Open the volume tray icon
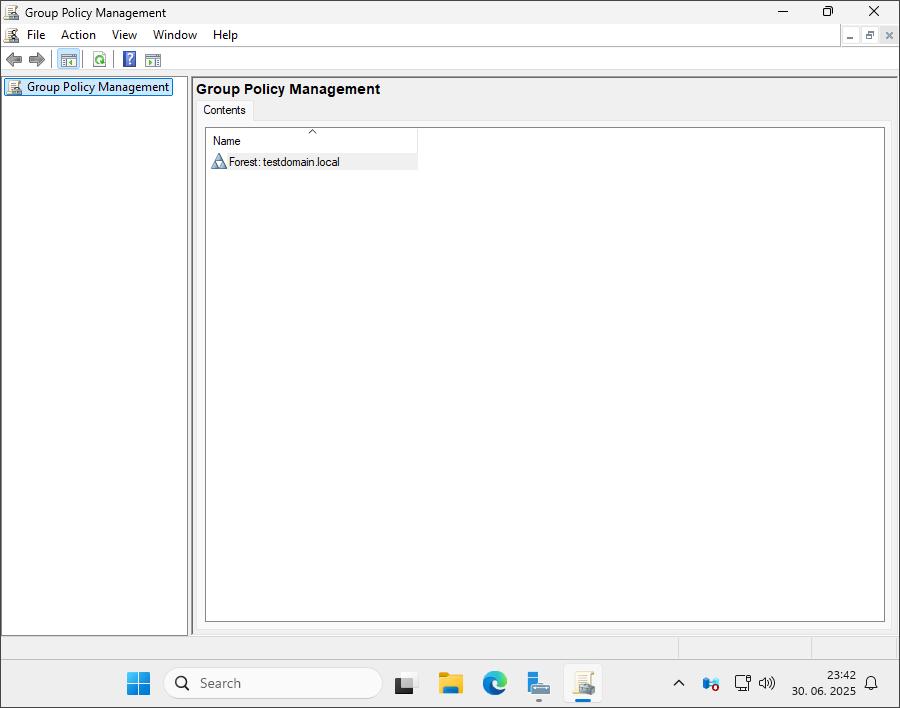The image size is (900, 708). point(767,683)
